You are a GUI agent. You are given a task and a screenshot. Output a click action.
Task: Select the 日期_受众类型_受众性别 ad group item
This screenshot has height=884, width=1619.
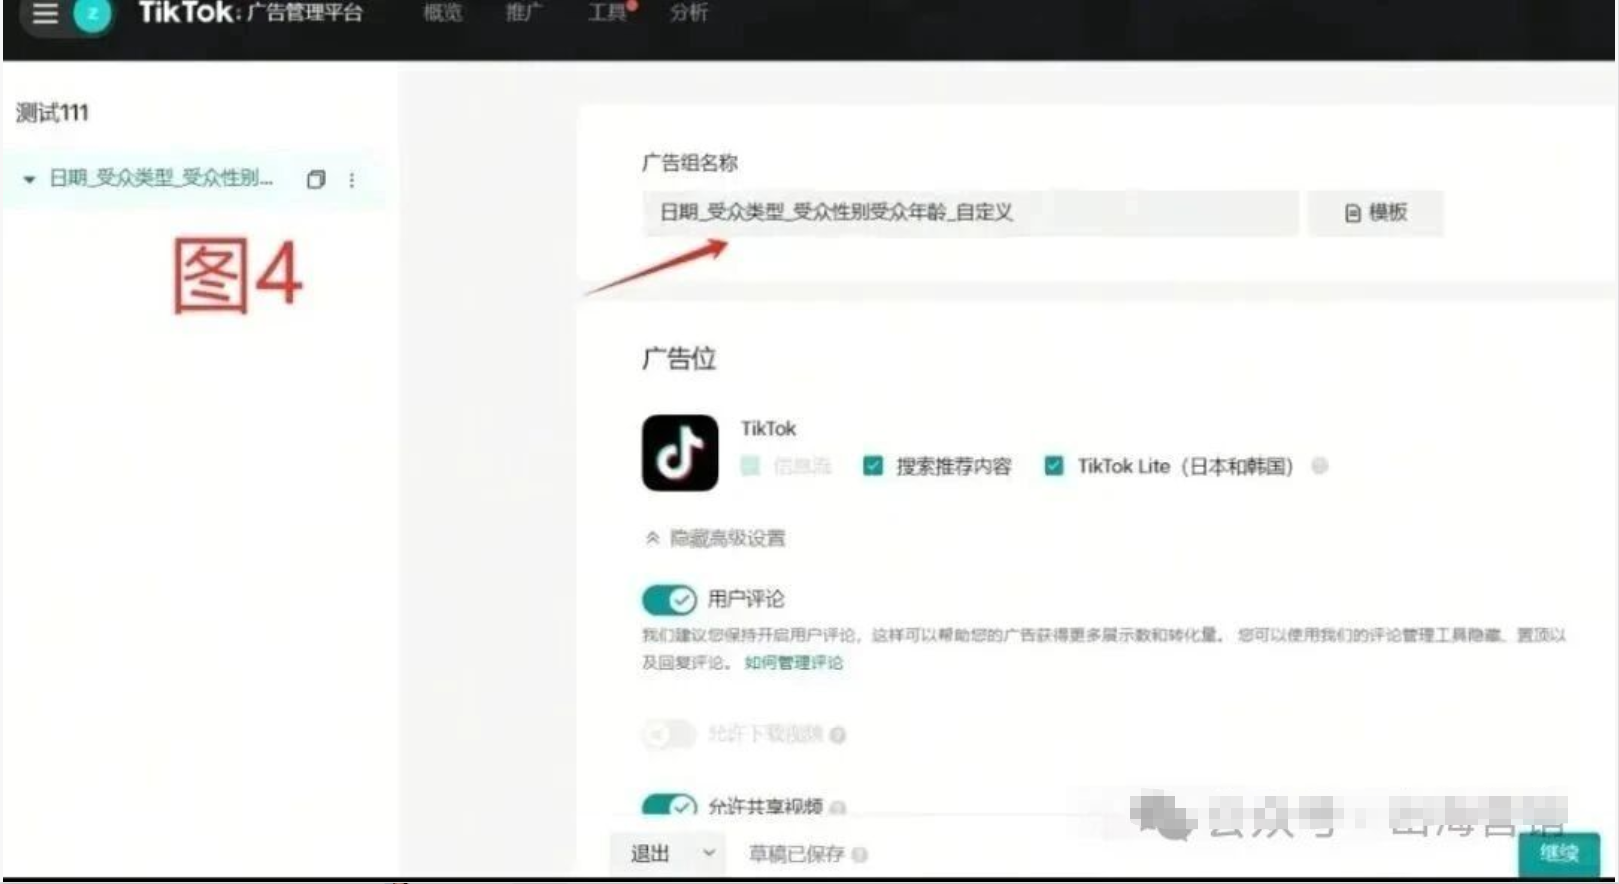[x=161, y=179]
